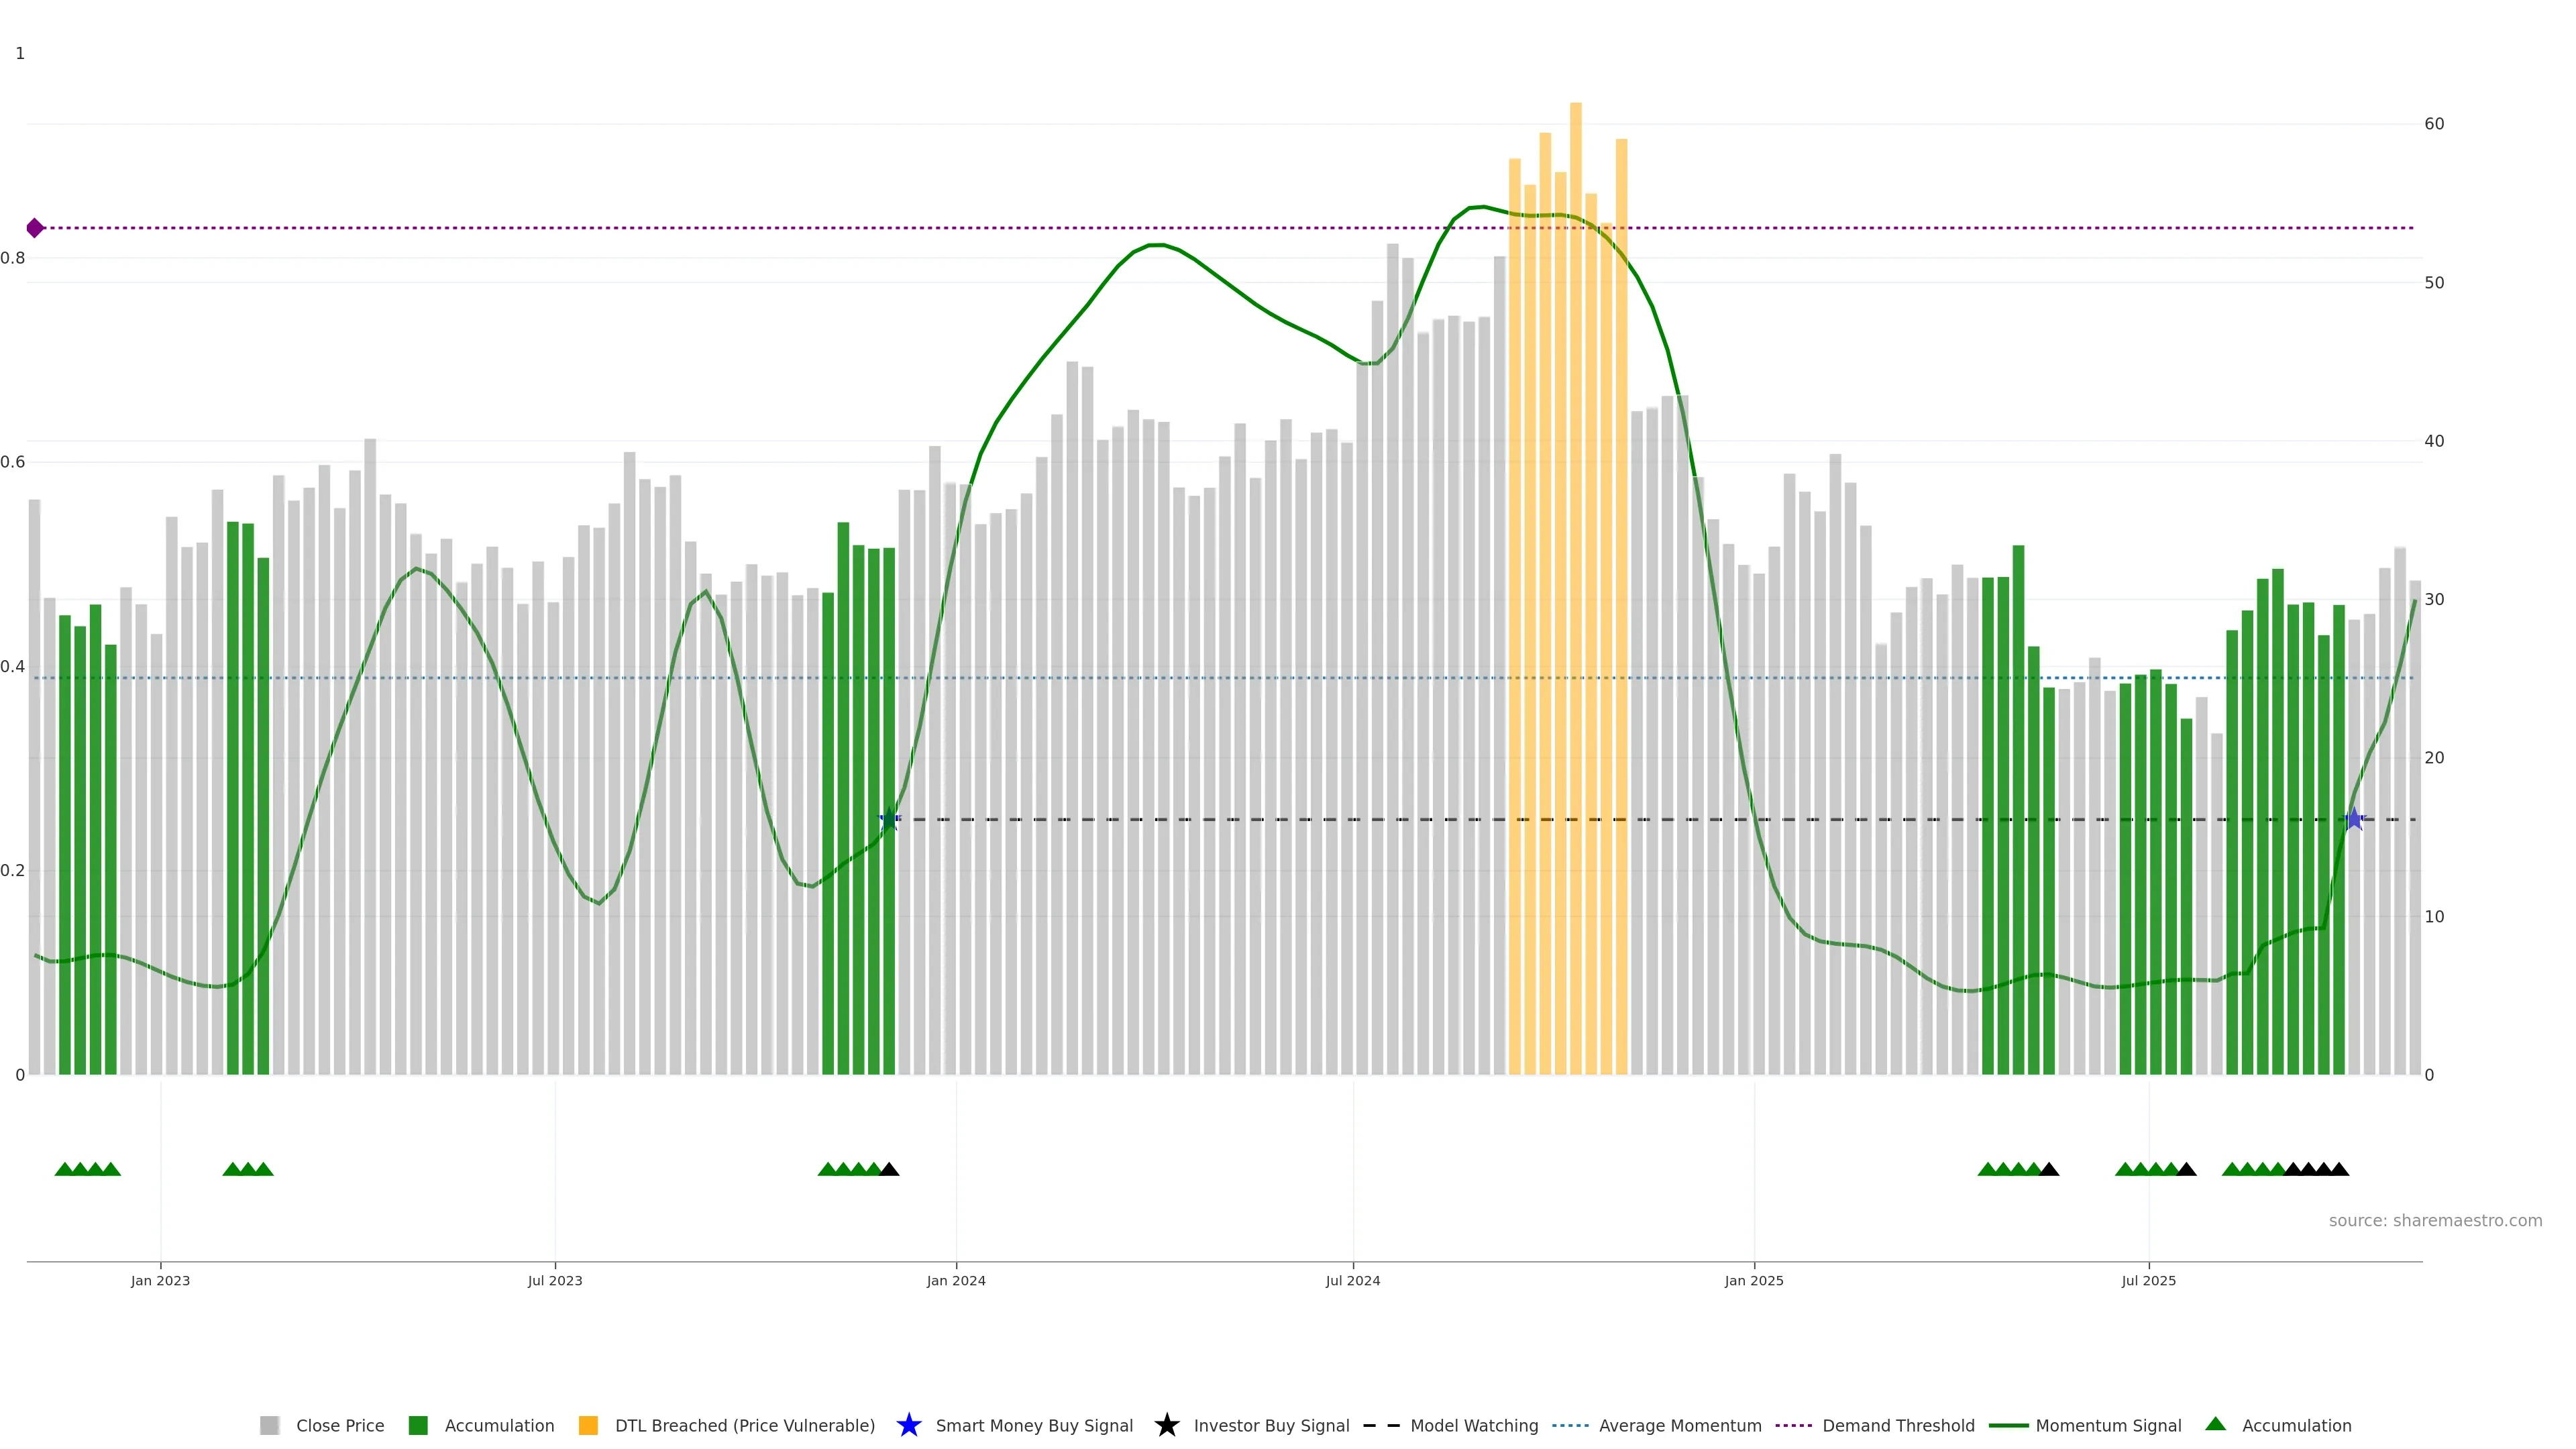Click the Jul 2025 axis label
Image resolution: width=2576 pixels, height=1449 pixels.
click(2148, 1280)
